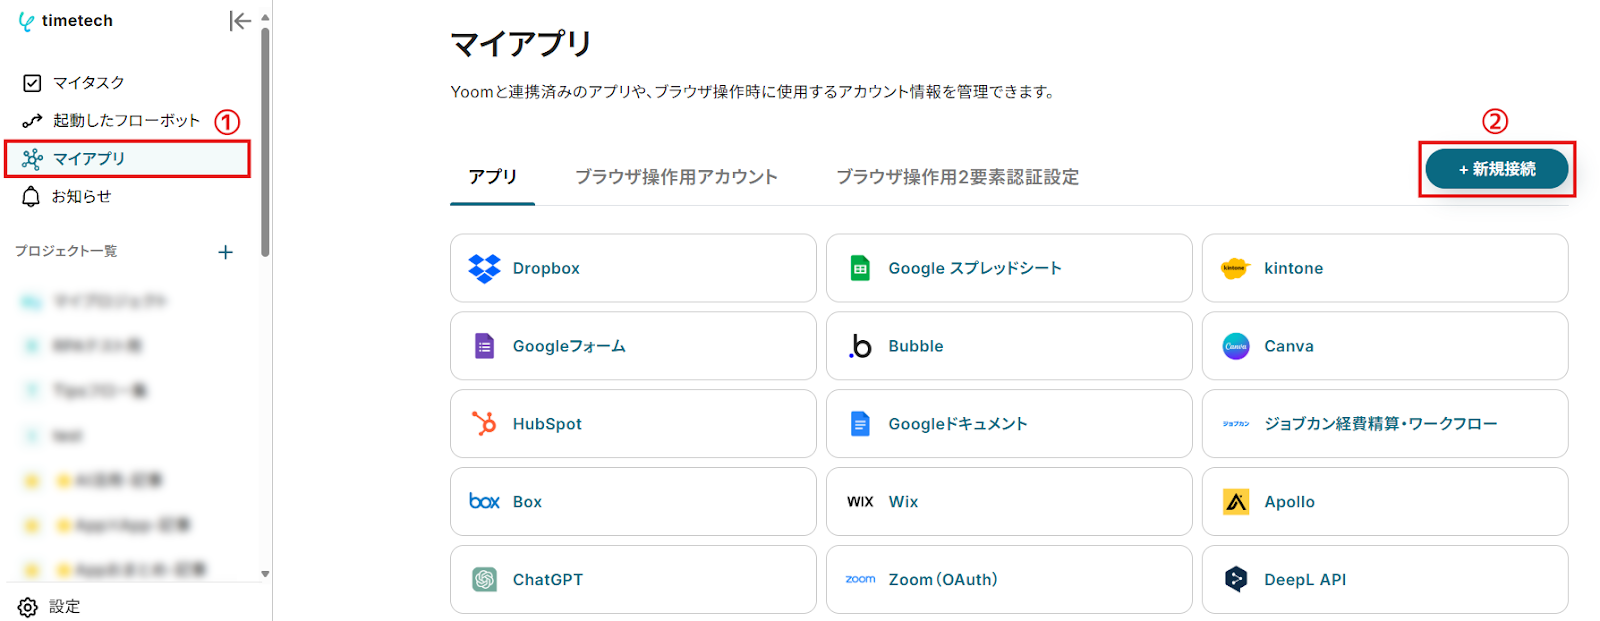Open the Dropbox app name
Viewport: 1600px width, 621px height.
tap(546, 268)
